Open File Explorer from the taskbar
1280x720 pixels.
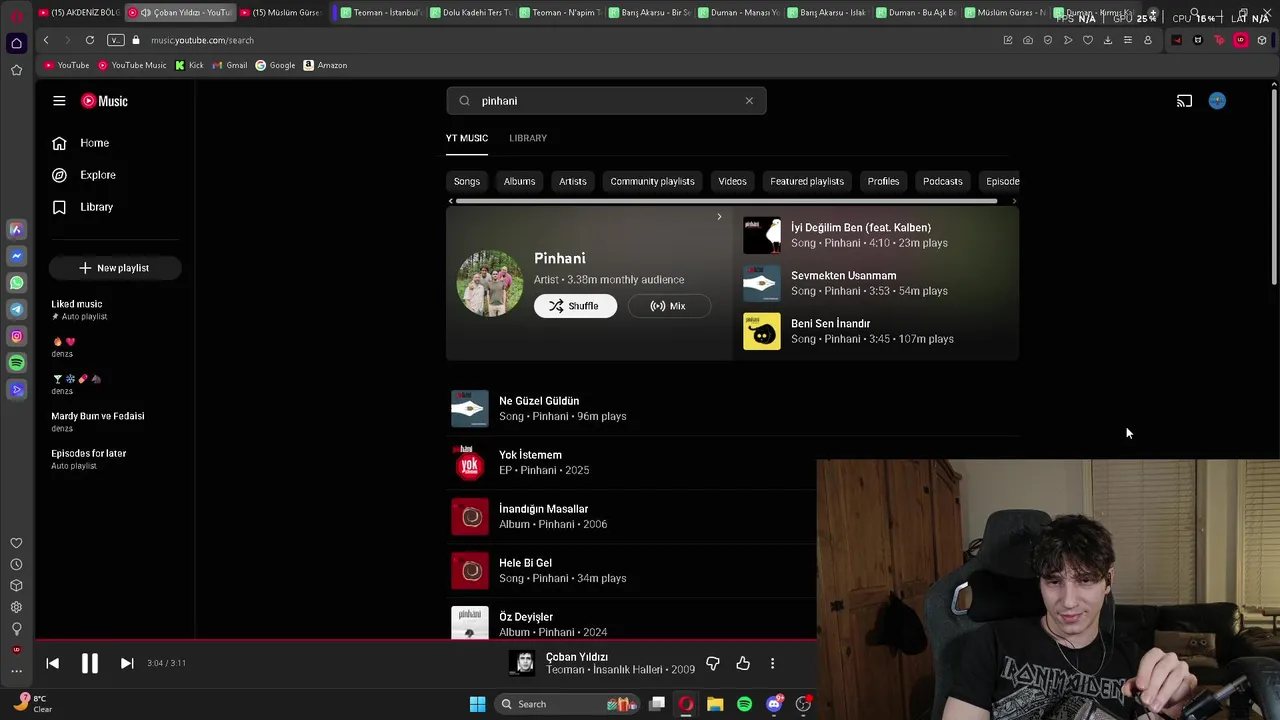[715, 704]
